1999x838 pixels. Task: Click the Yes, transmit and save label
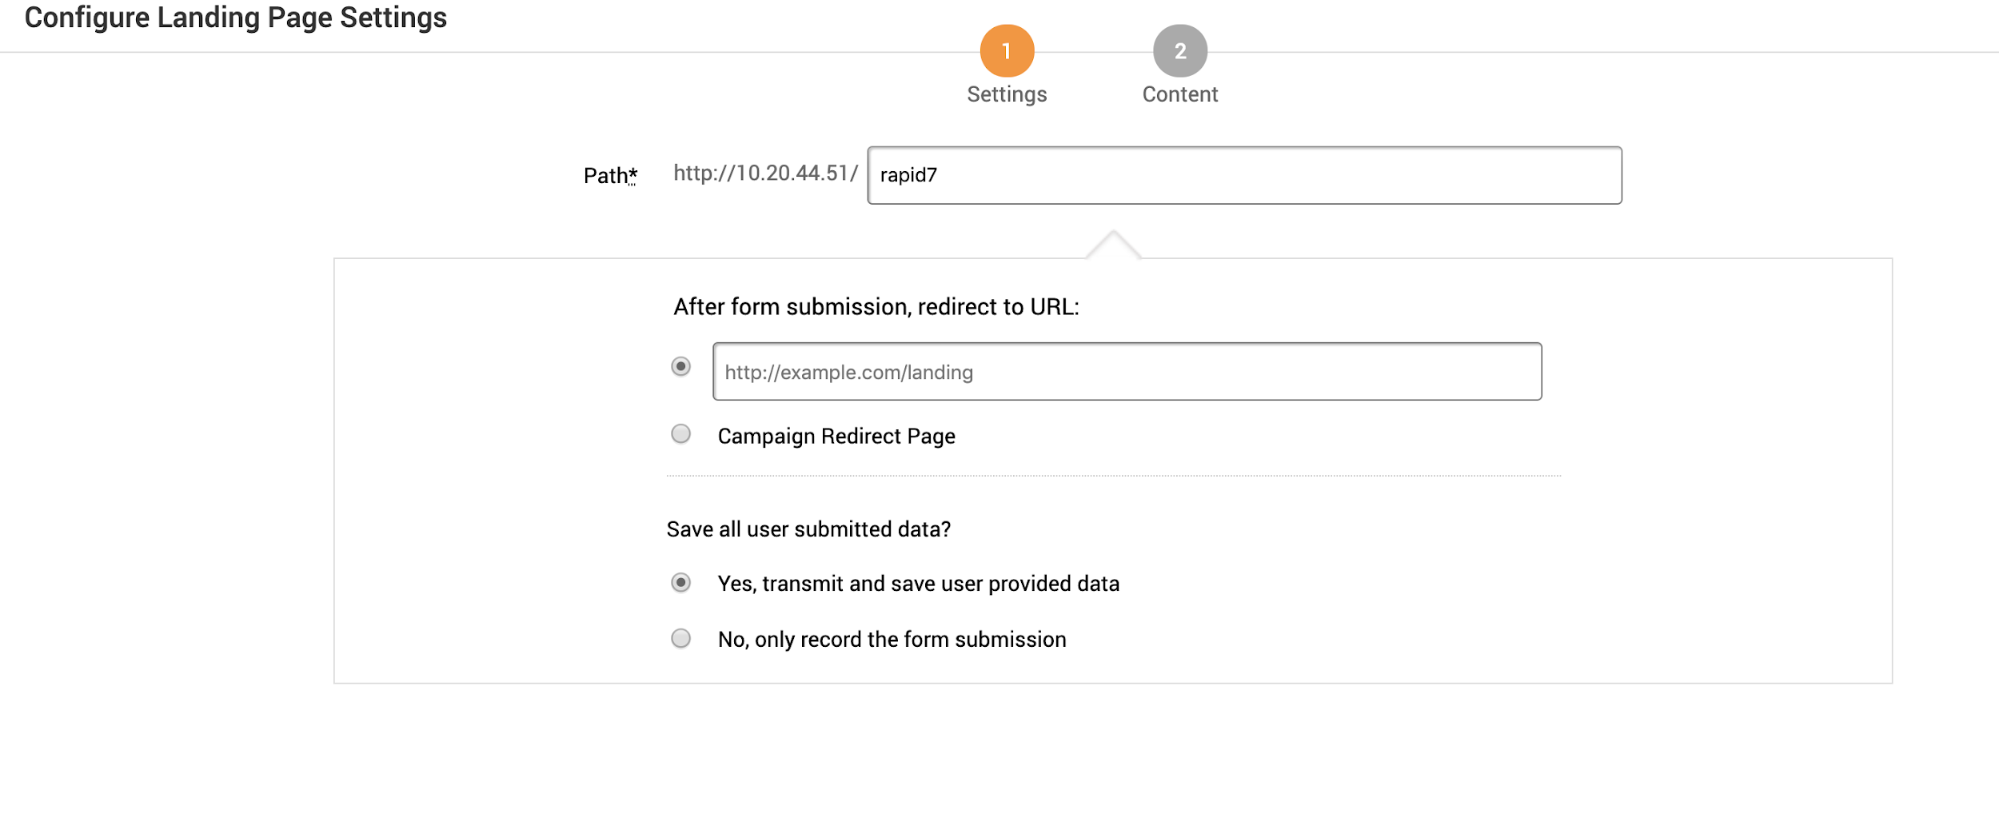[x=918, y=584]
